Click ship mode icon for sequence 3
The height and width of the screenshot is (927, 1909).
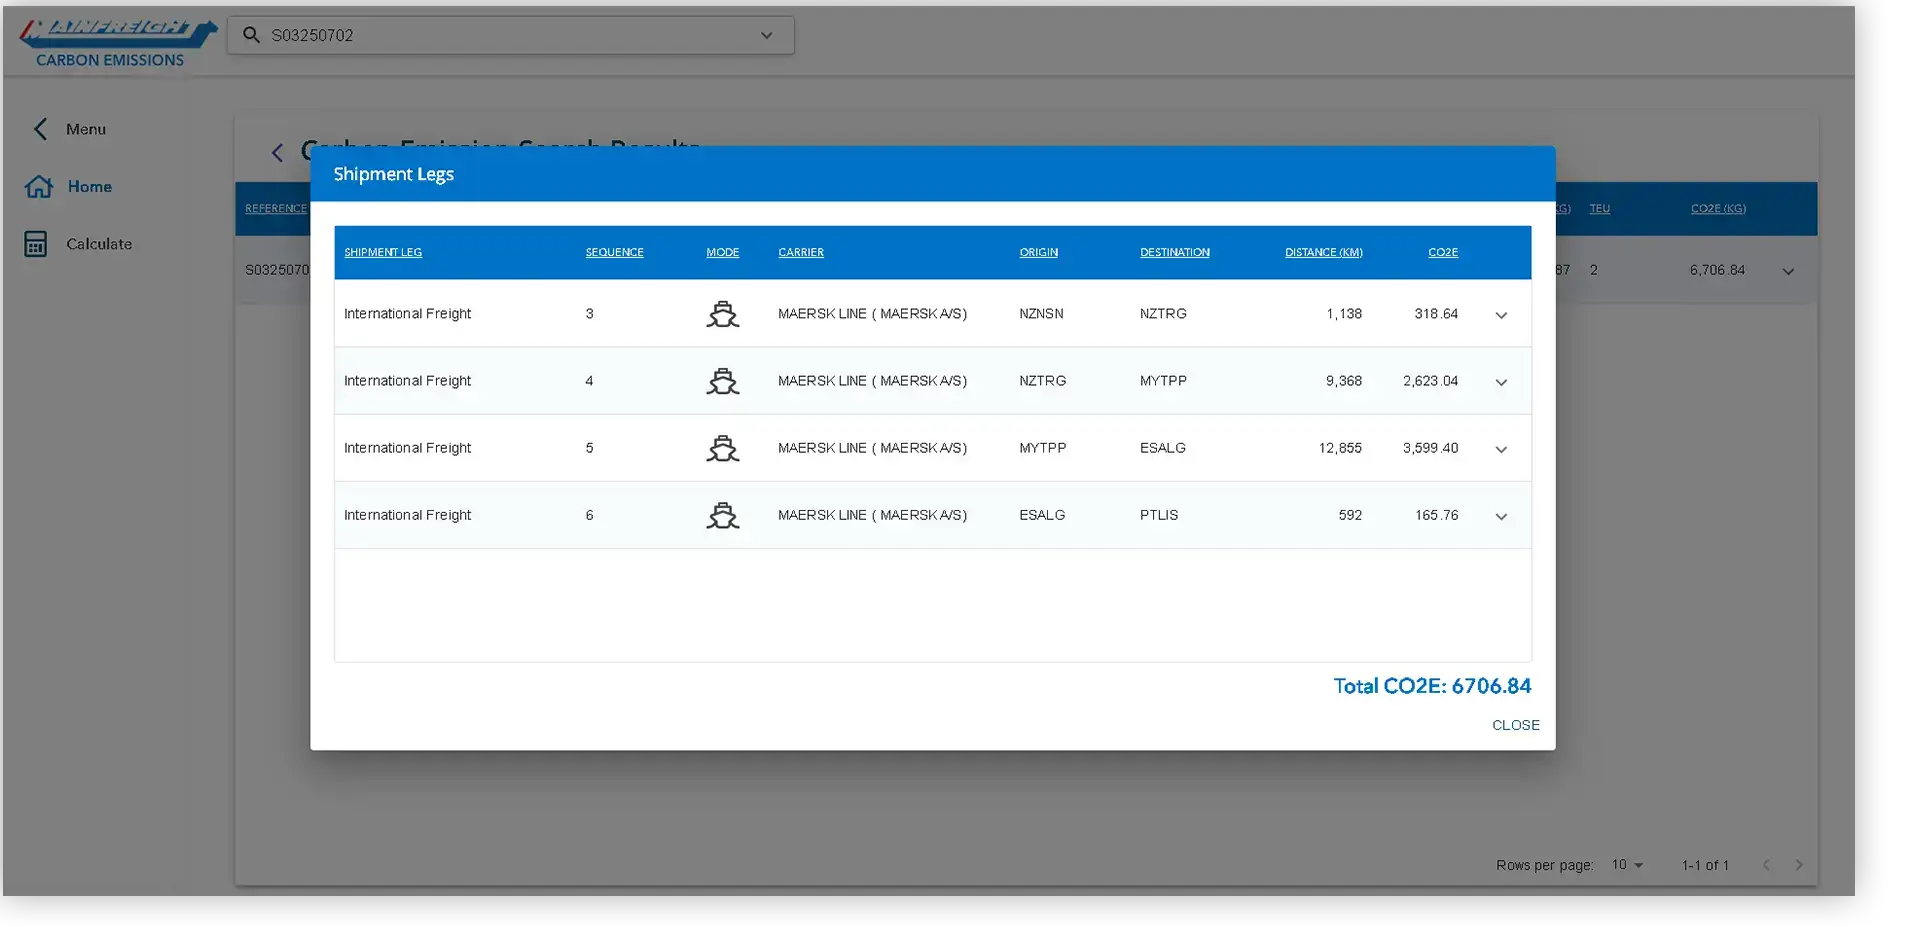tap(722, 314)
